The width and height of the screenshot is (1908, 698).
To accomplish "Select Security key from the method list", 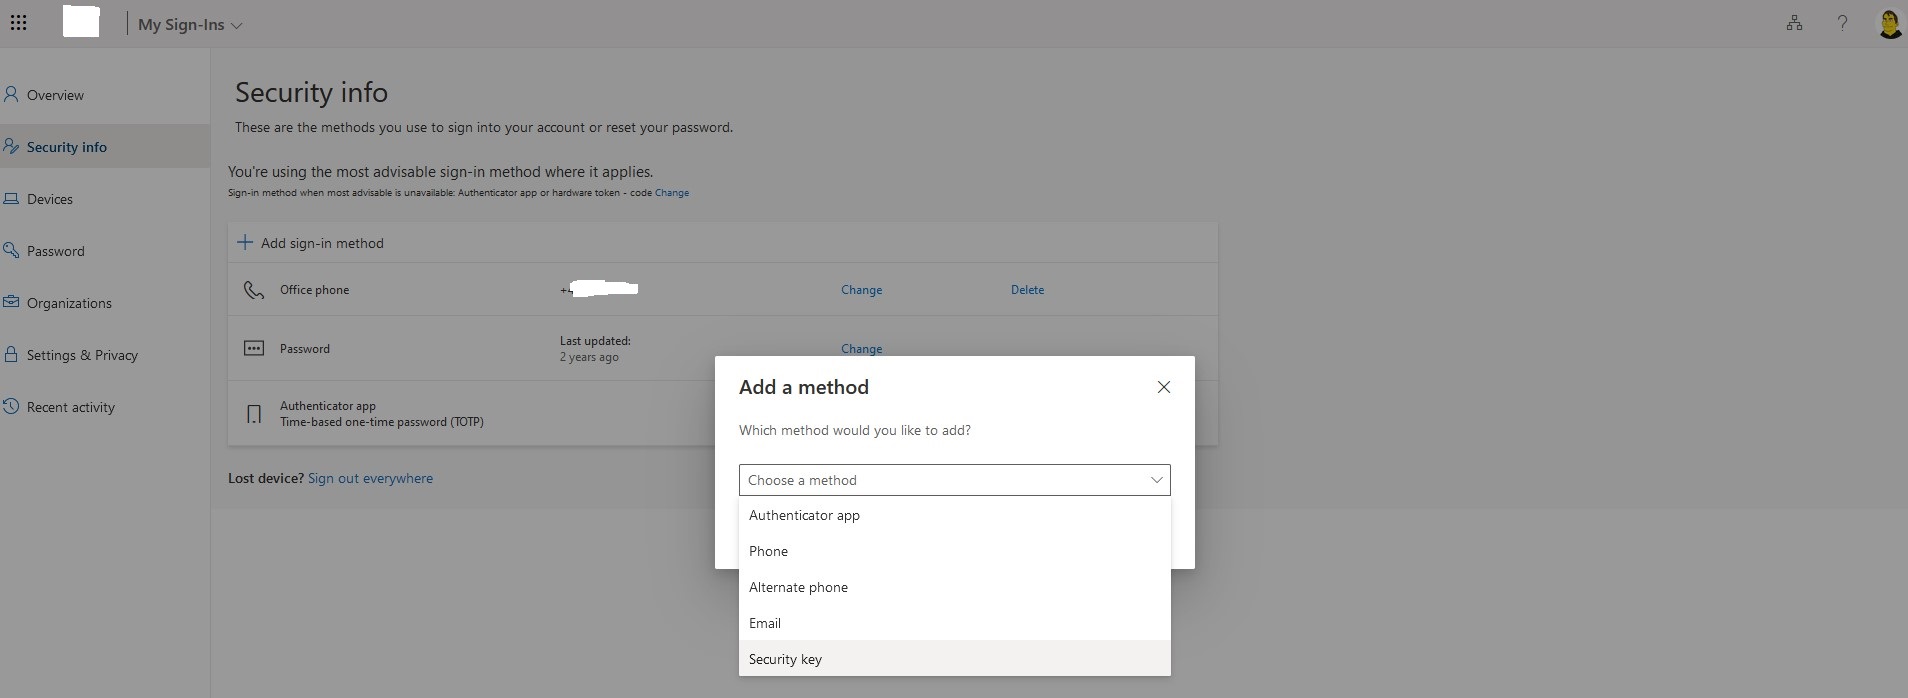I will click(785, 659).
